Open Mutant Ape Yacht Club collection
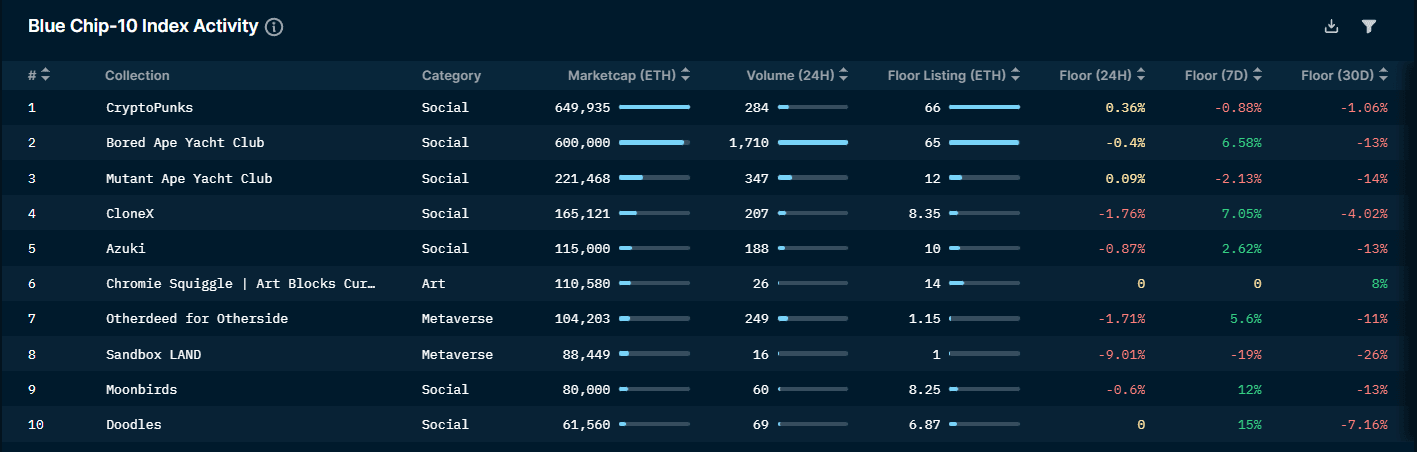This screenshot has height=452, width=1417. [x=189, y=178]
